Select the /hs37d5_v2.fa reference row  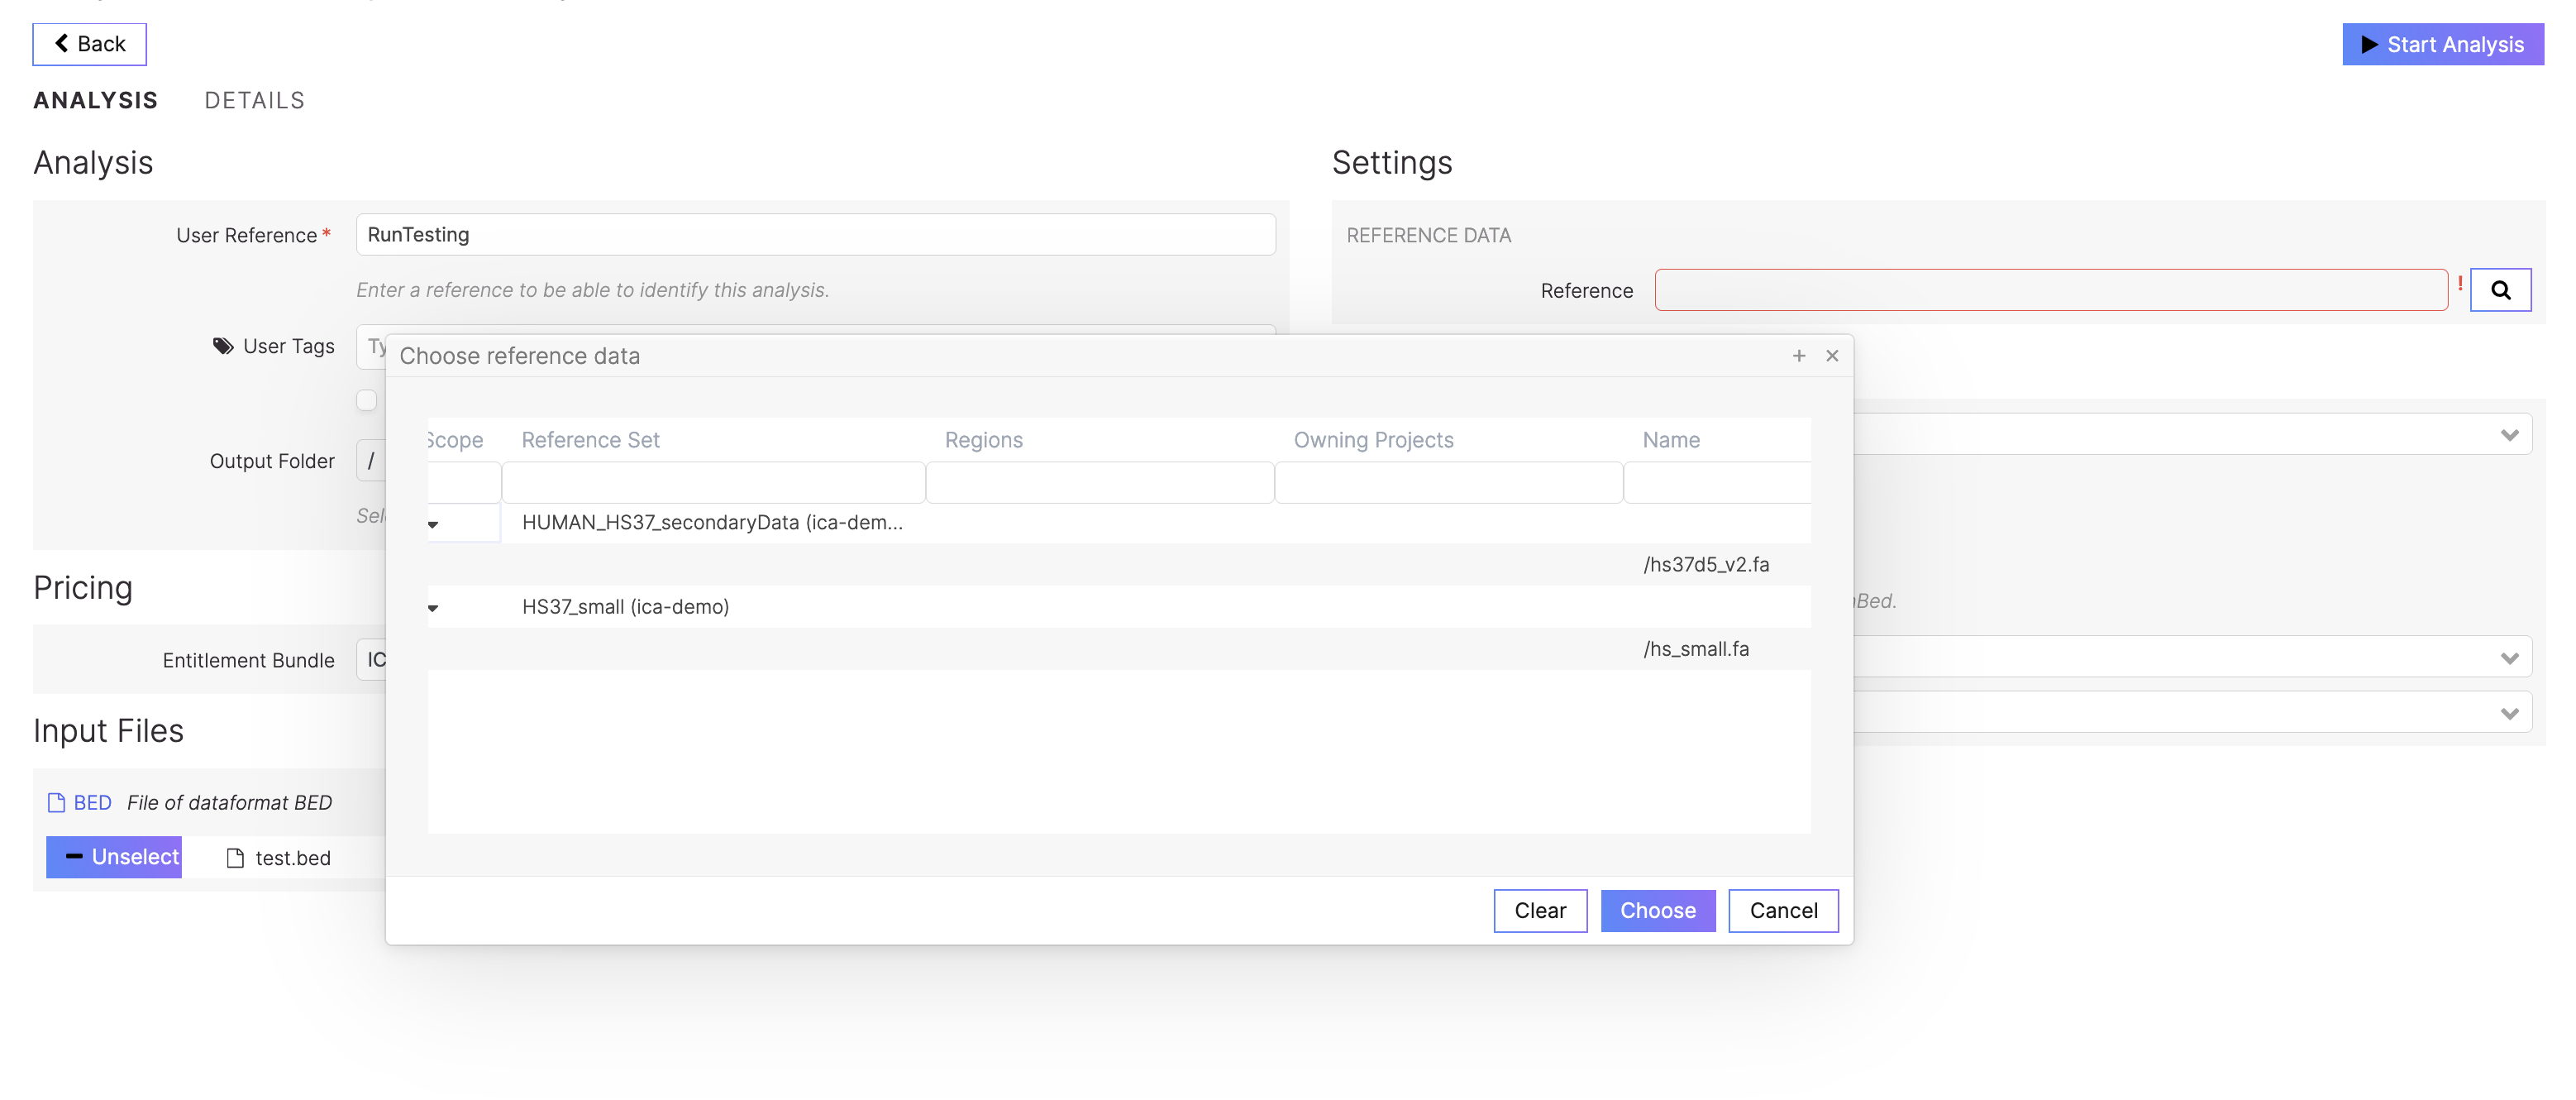[1705, 565]
